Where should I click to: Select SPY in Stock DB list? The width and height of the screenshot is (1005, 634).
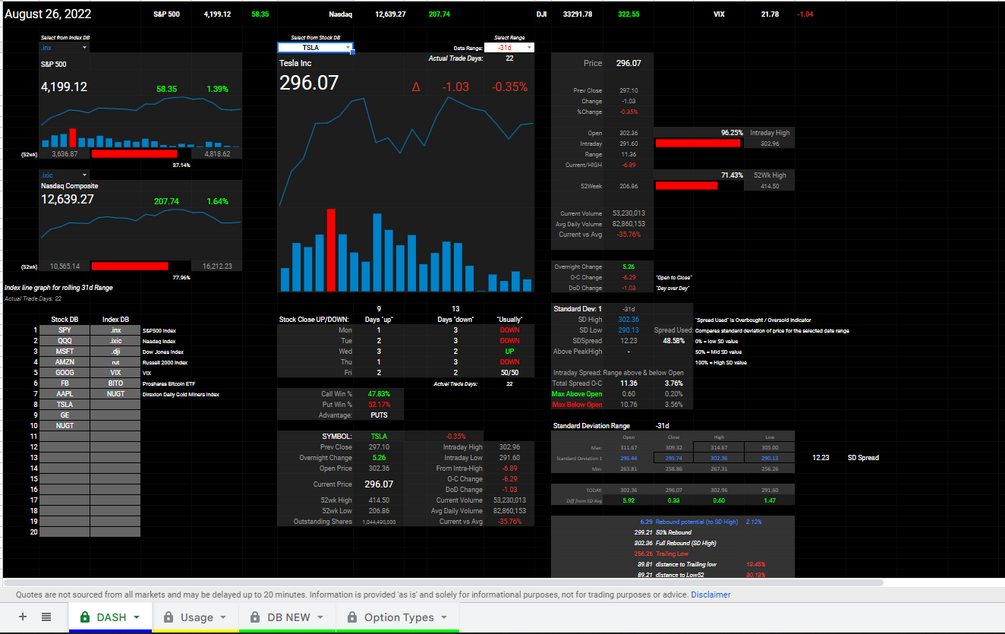point(65,330)
